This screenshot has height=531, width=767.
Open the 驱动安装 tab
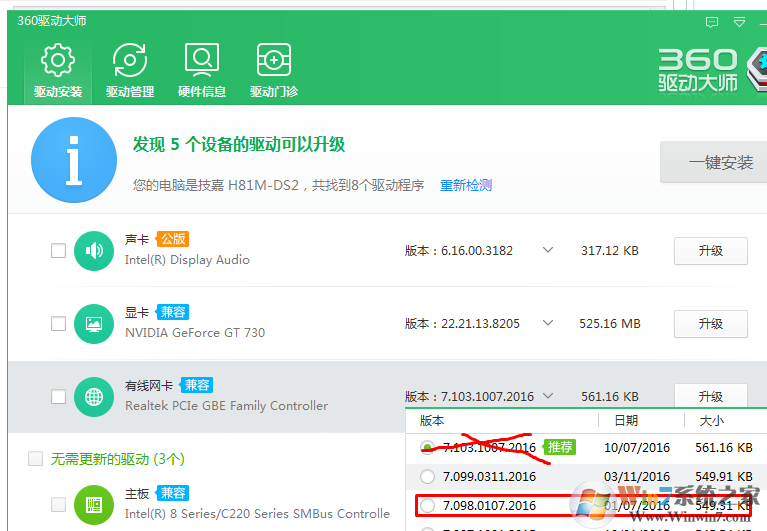(58, 71)
